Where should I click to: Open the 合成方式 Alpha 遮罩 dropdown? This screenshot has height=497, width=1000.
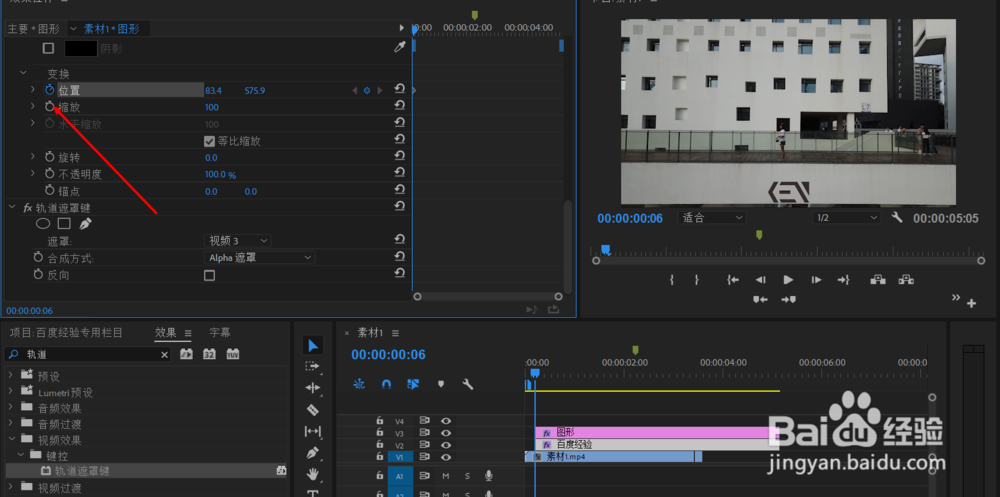(x=260, y=257)
